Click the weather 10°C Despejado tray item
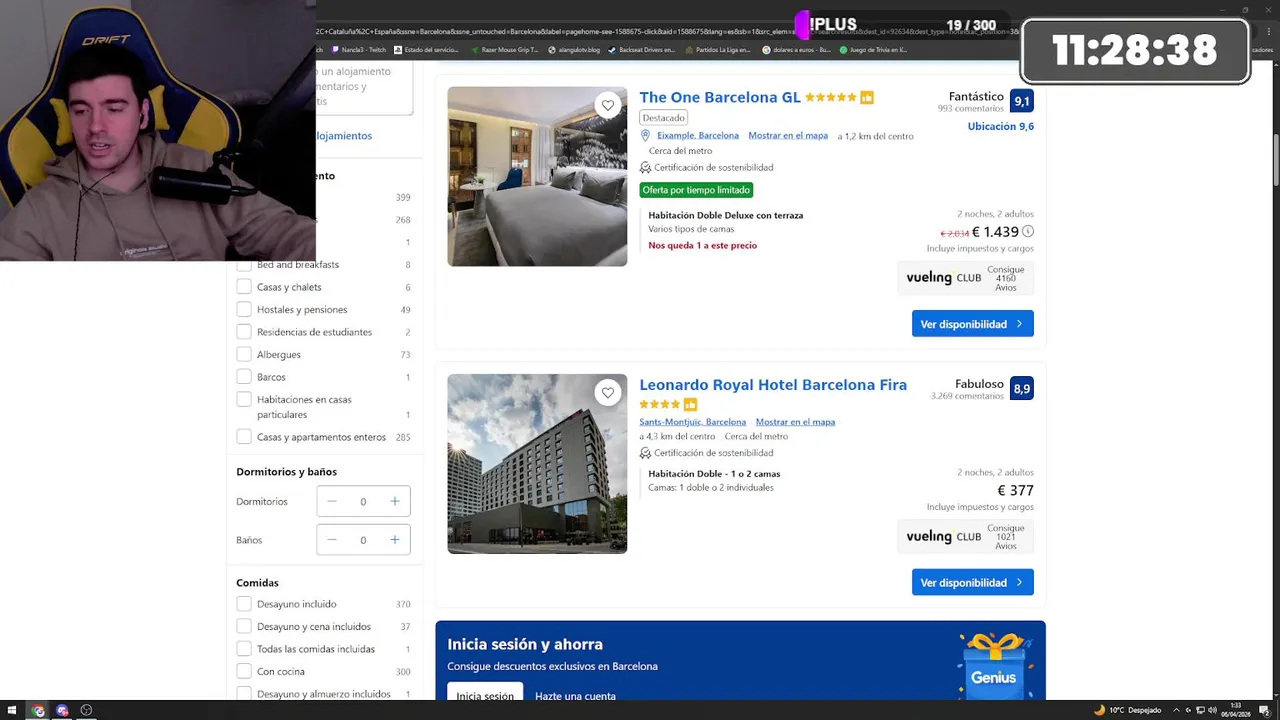This screenshot has height=720, width=1280. point(1127,710)
